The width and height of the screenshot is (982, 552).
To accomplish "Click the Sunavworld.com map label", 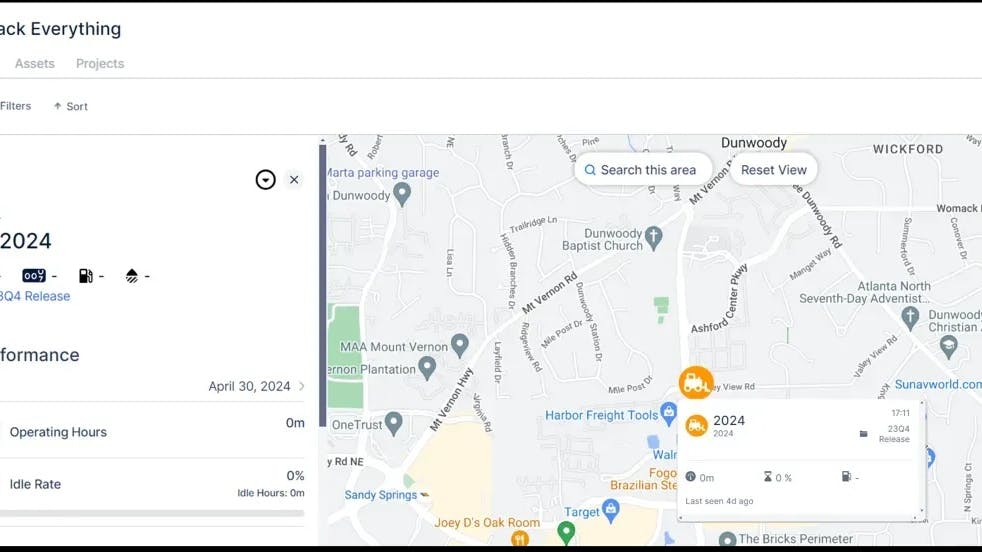I will (x=938, y=384).
